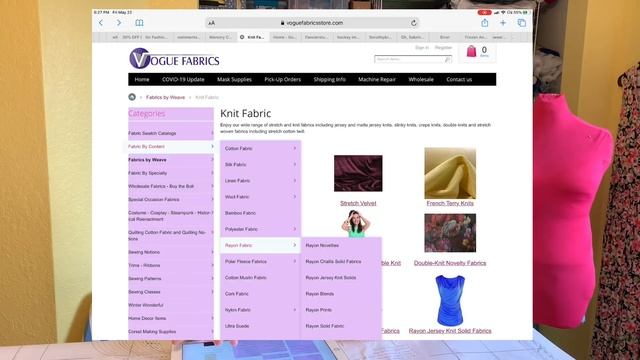Expand the Polar Fleece Fabrics chevron
Viewport: 640px width, 360px height.
pyautogui.click(x=295, y=261)
